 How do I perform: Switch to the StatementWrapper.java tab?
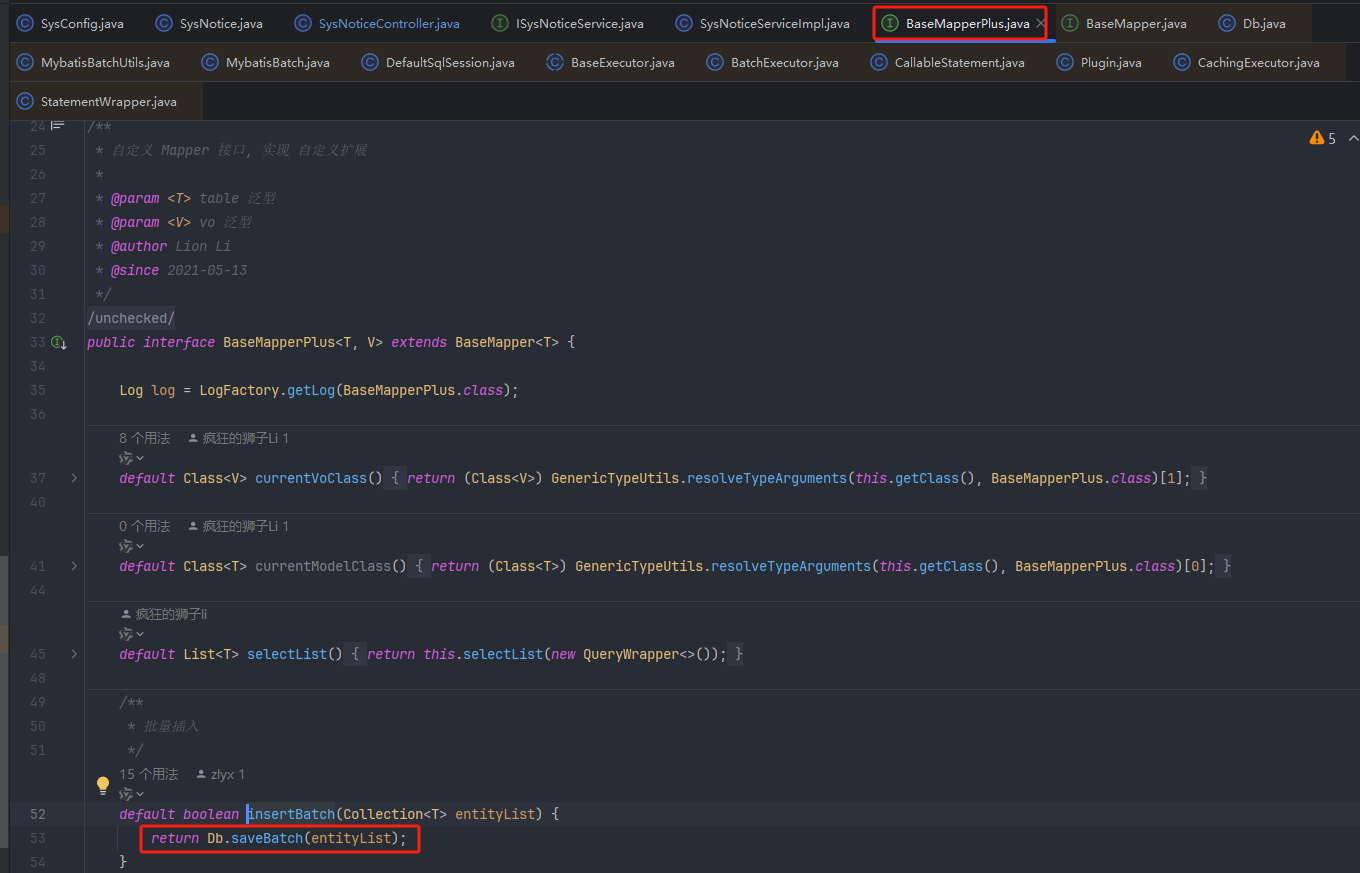click(108, 102)
